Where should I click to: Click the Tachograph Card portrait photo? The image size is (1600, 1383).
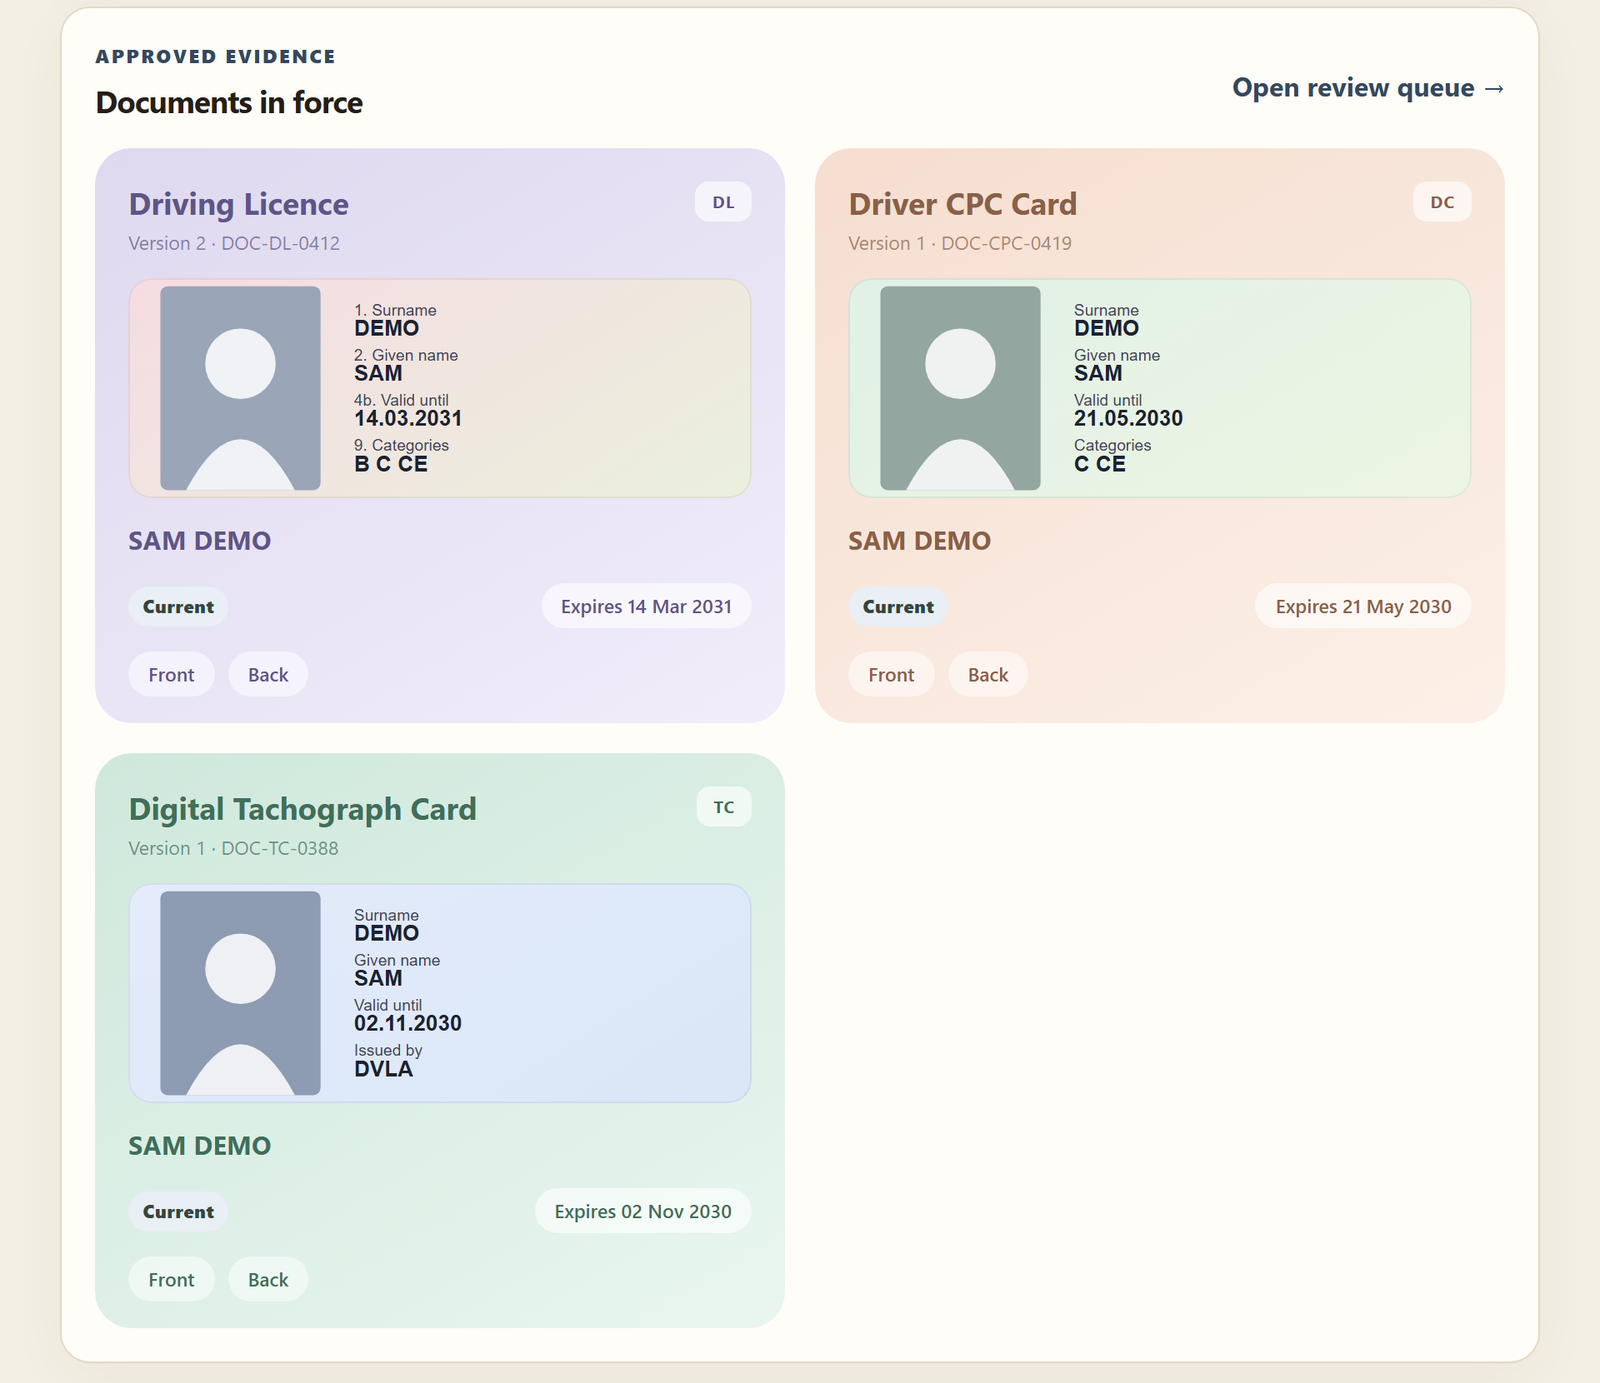point(240,993)
